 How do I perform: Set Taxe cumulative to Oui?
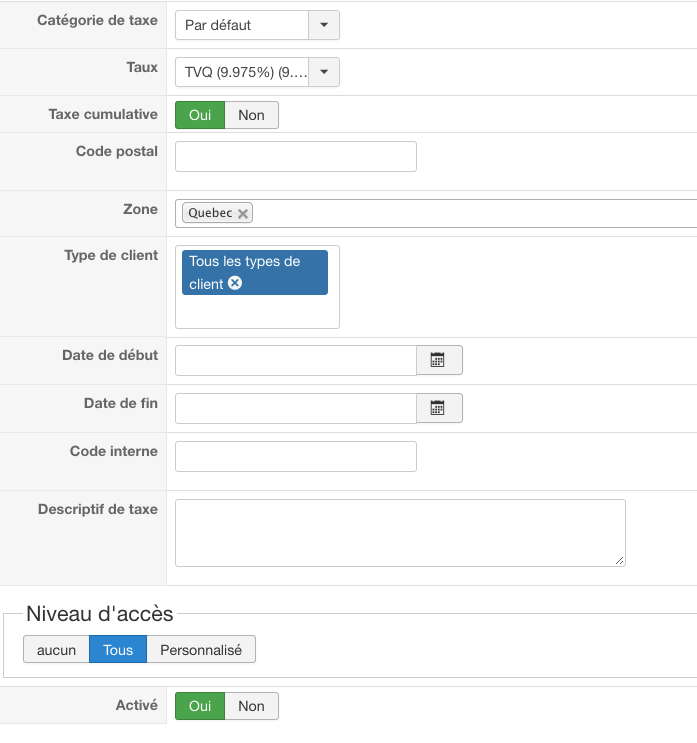[x=200, y=115]
